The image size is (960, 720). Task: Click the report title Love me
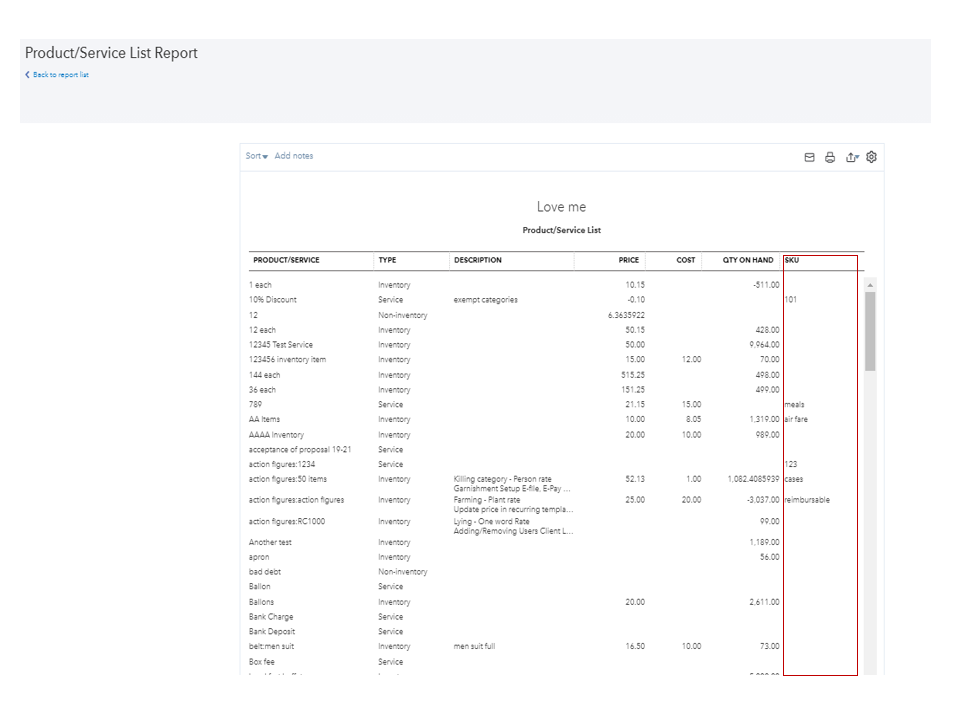[562, 207]
